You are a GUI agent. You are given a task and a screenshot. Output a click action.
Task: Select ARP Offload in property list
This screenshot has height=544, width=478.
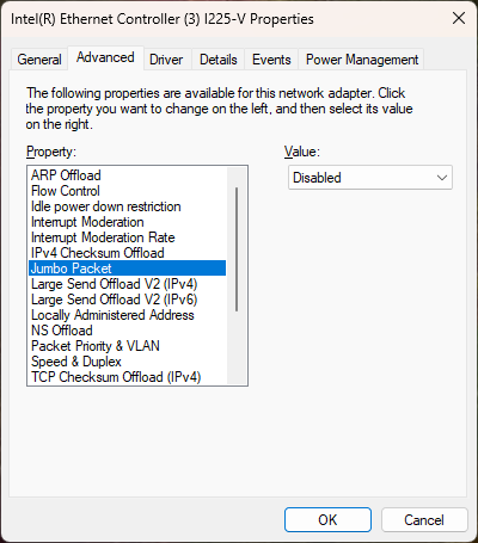tap(127, 175)
